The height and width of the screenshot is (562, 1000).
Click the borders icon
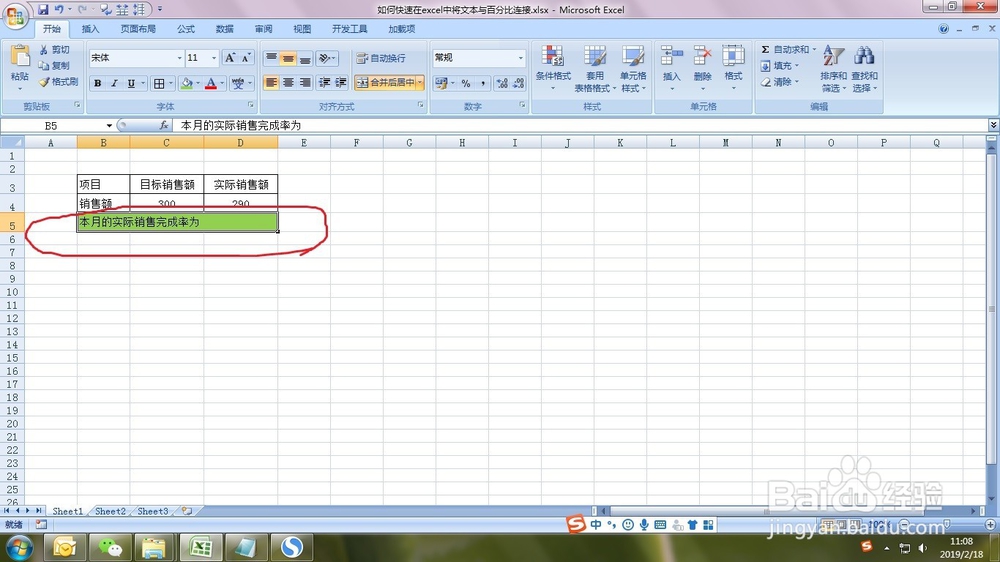(159, 83)
